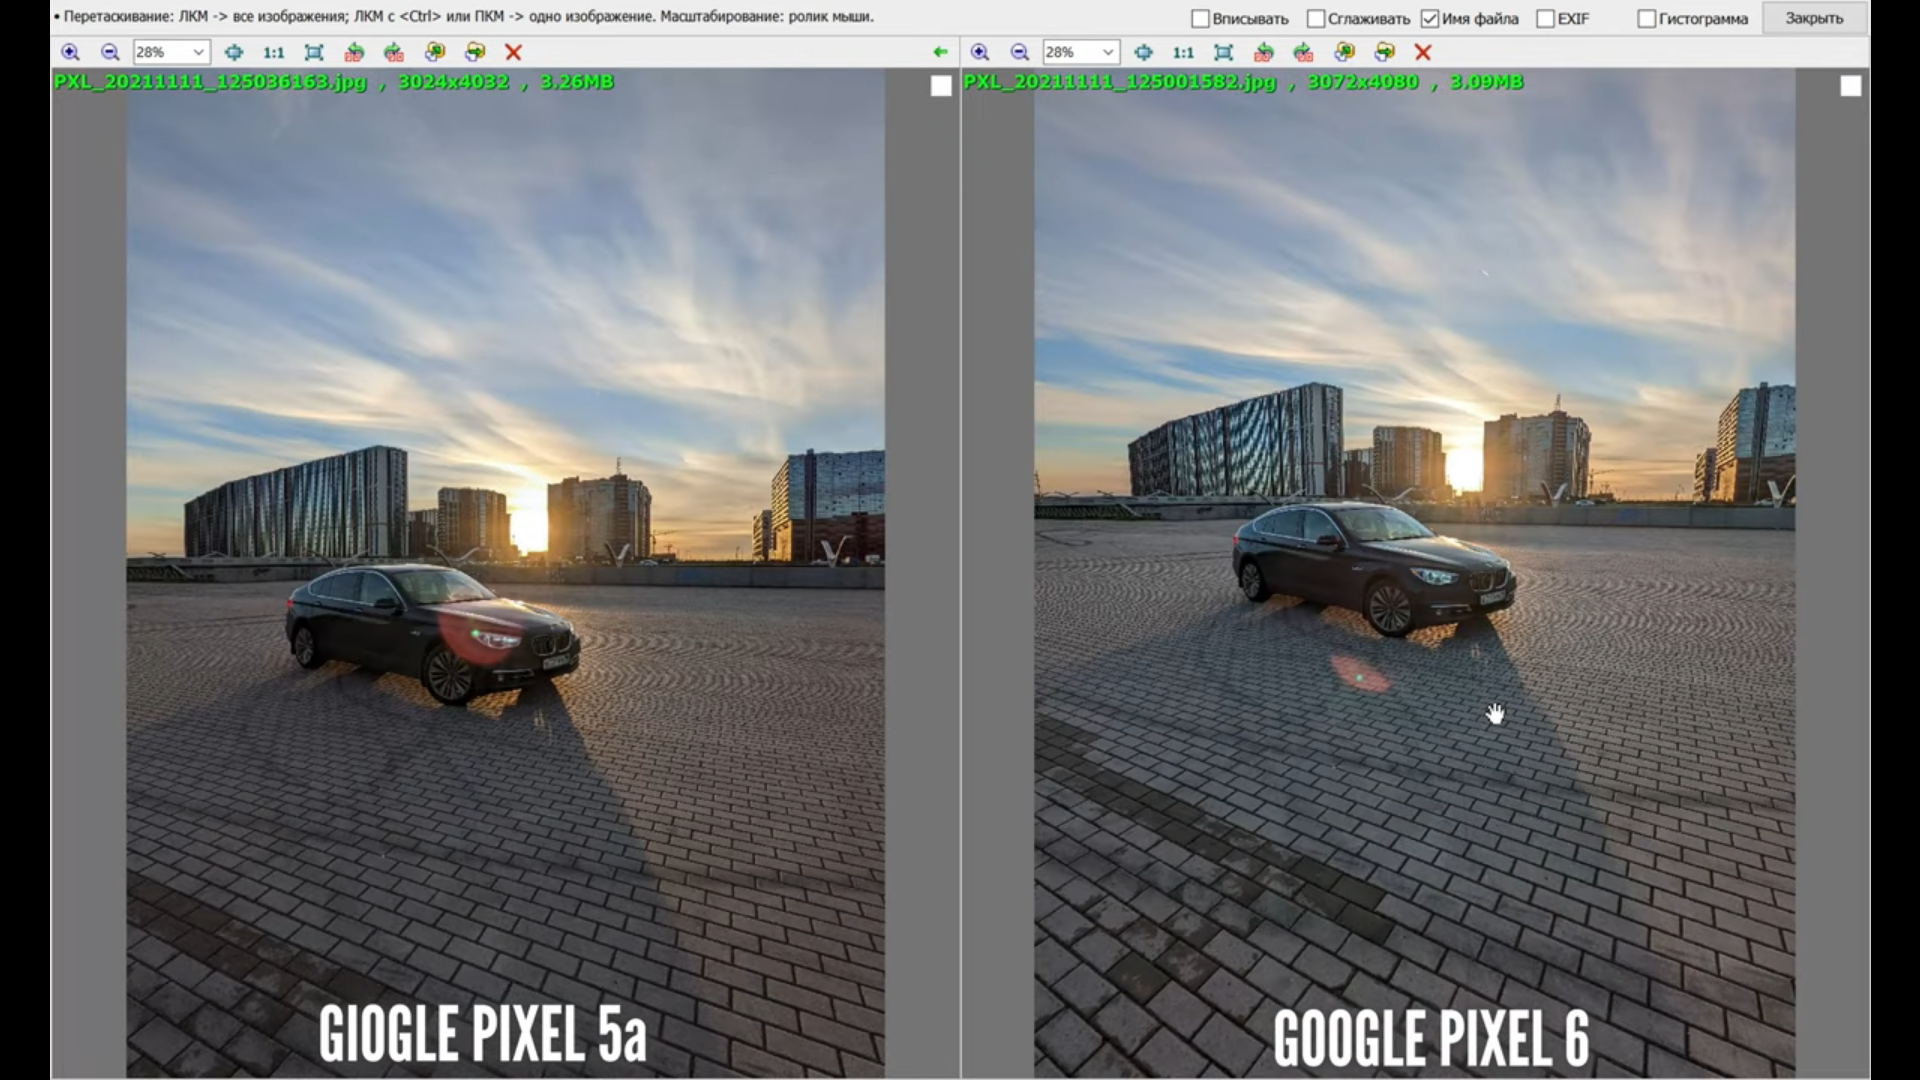Screen dimensions: 1920x1080
Task: Fit right image to window
Action: (1223, 52)
